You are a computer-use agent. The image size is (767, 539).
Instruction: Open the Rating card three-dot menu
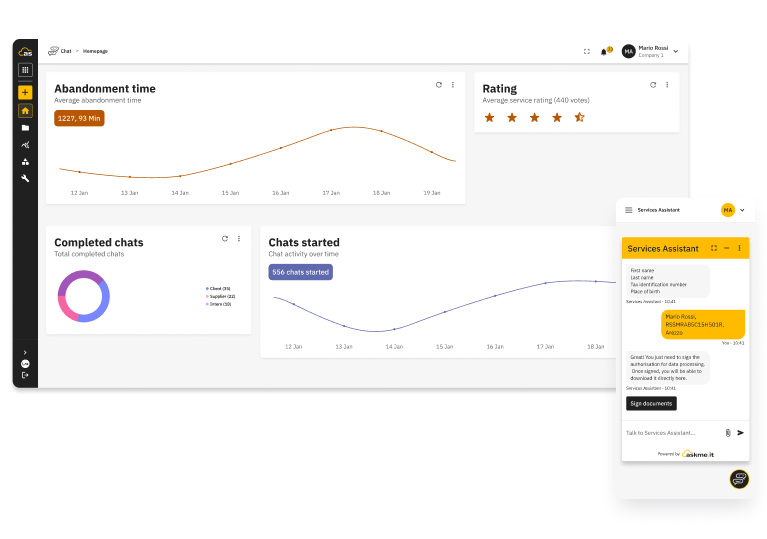tap(667, 85)
